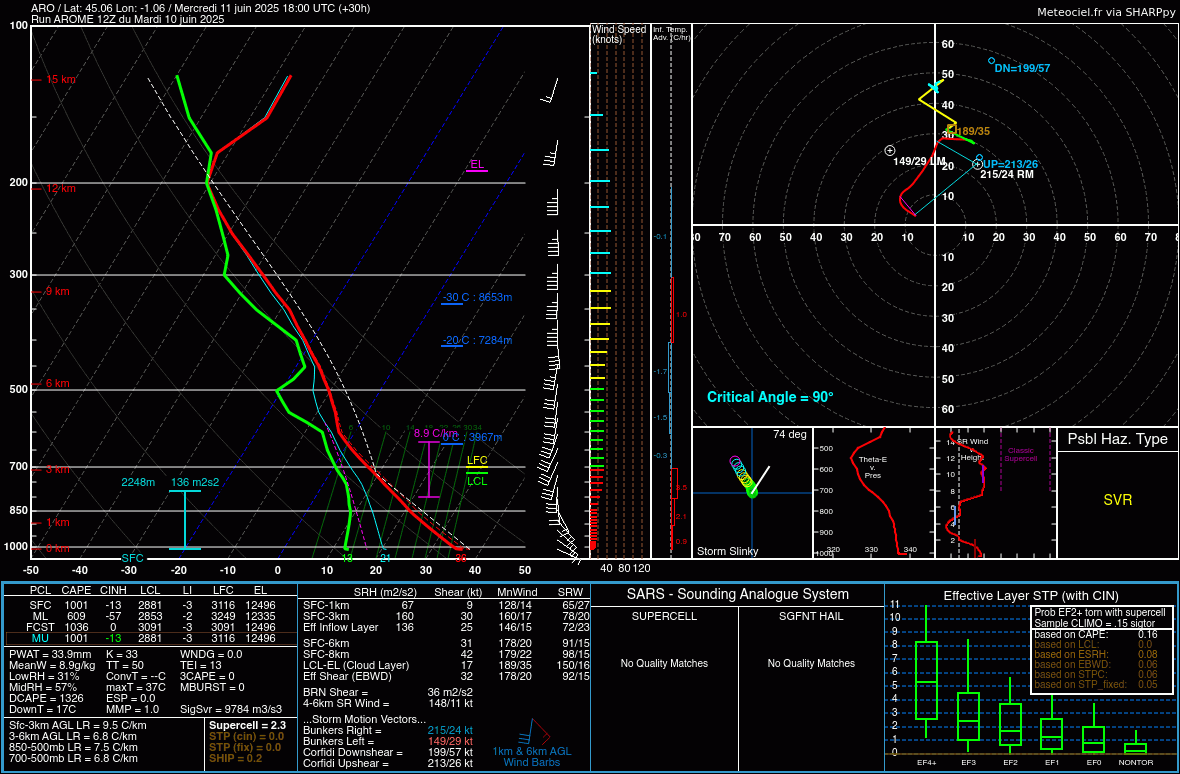
Task: Click the 'Prob EF2+ torn with supercell' box header
Action: (1100, 612)
